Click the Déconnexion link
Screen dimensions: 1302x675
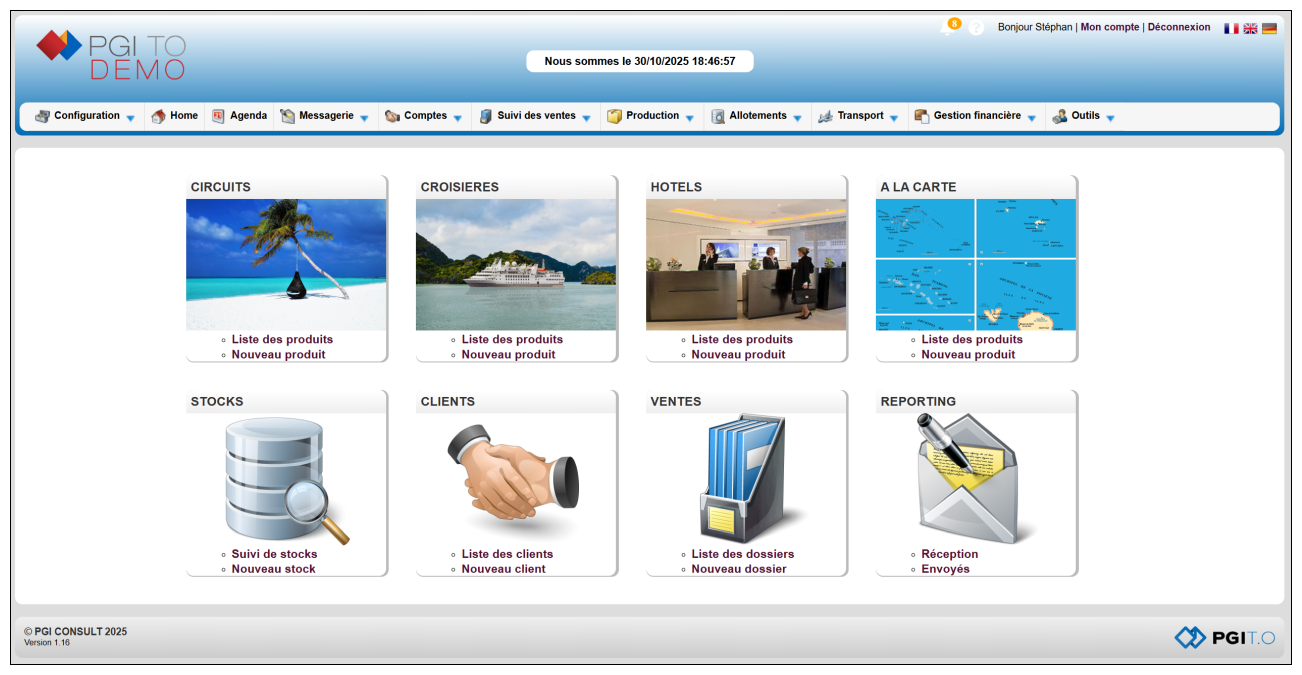click(1178, 28)
